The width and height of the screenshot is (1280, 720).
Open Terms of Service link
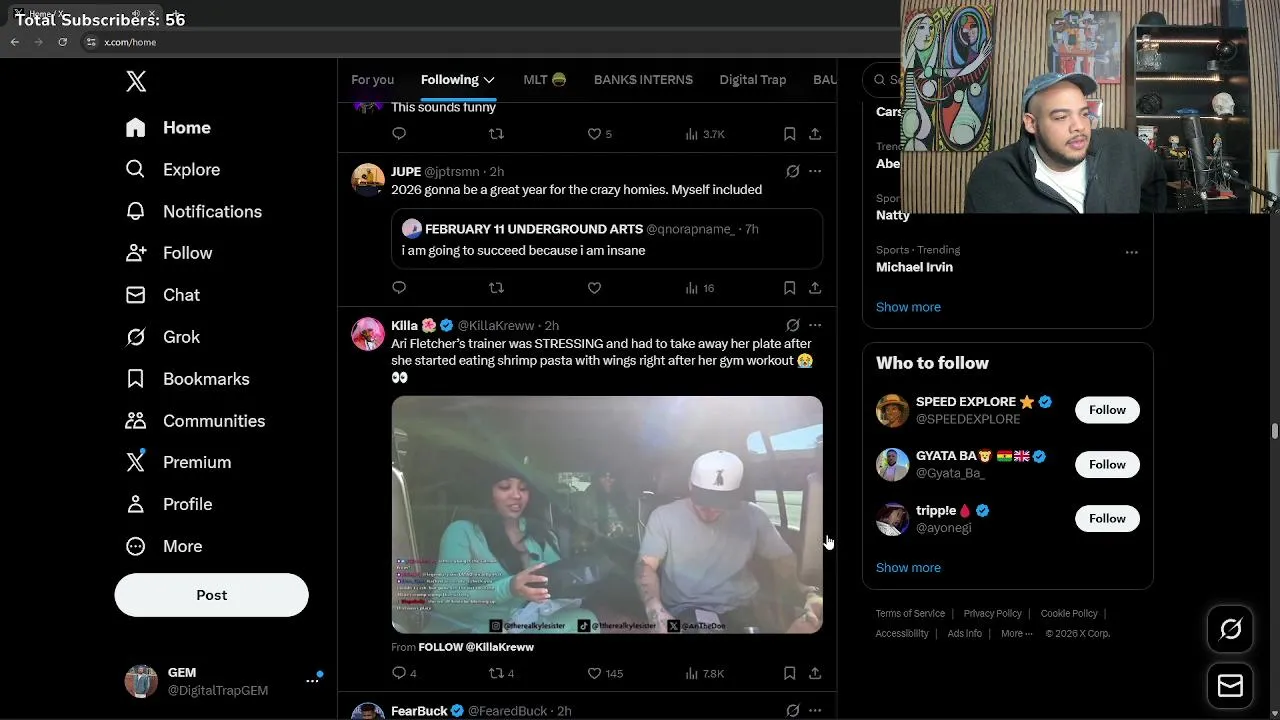coord(910,614)
